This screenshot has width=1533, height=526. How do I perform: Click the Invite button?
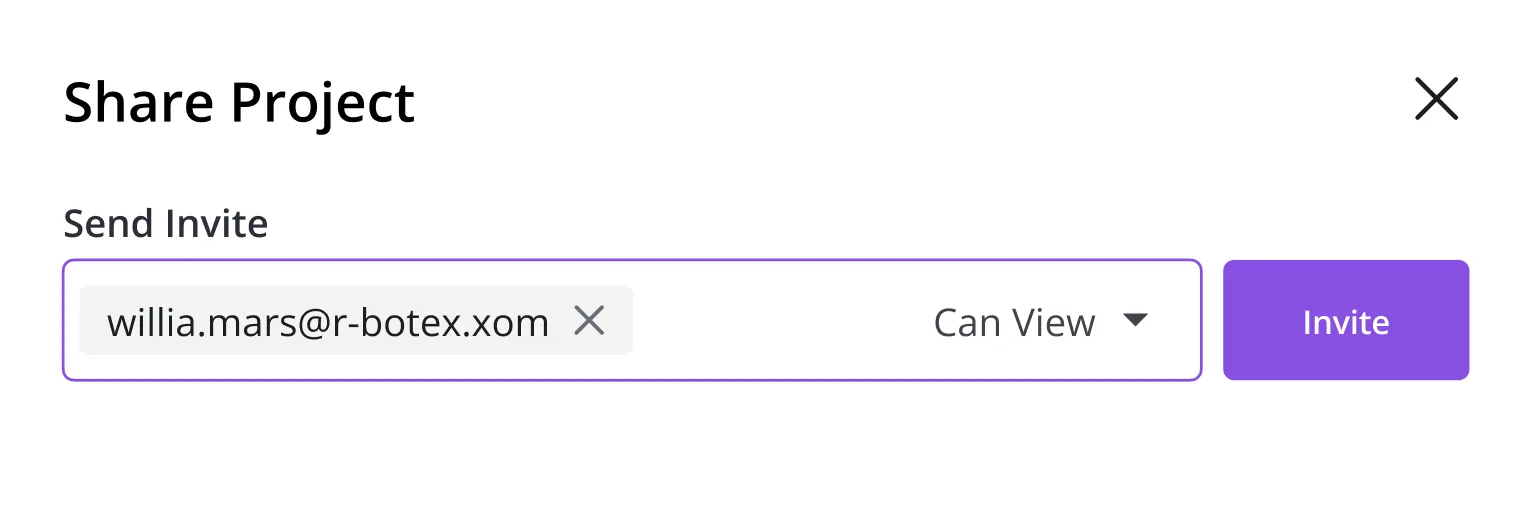click(x=1345, y=321)
